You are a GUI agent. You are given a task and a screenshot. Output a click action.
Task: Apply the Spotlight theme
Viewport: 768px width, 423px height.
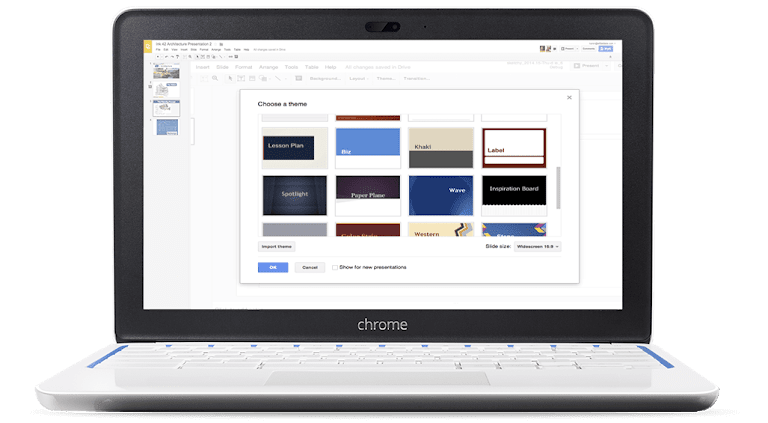point(295,195)
